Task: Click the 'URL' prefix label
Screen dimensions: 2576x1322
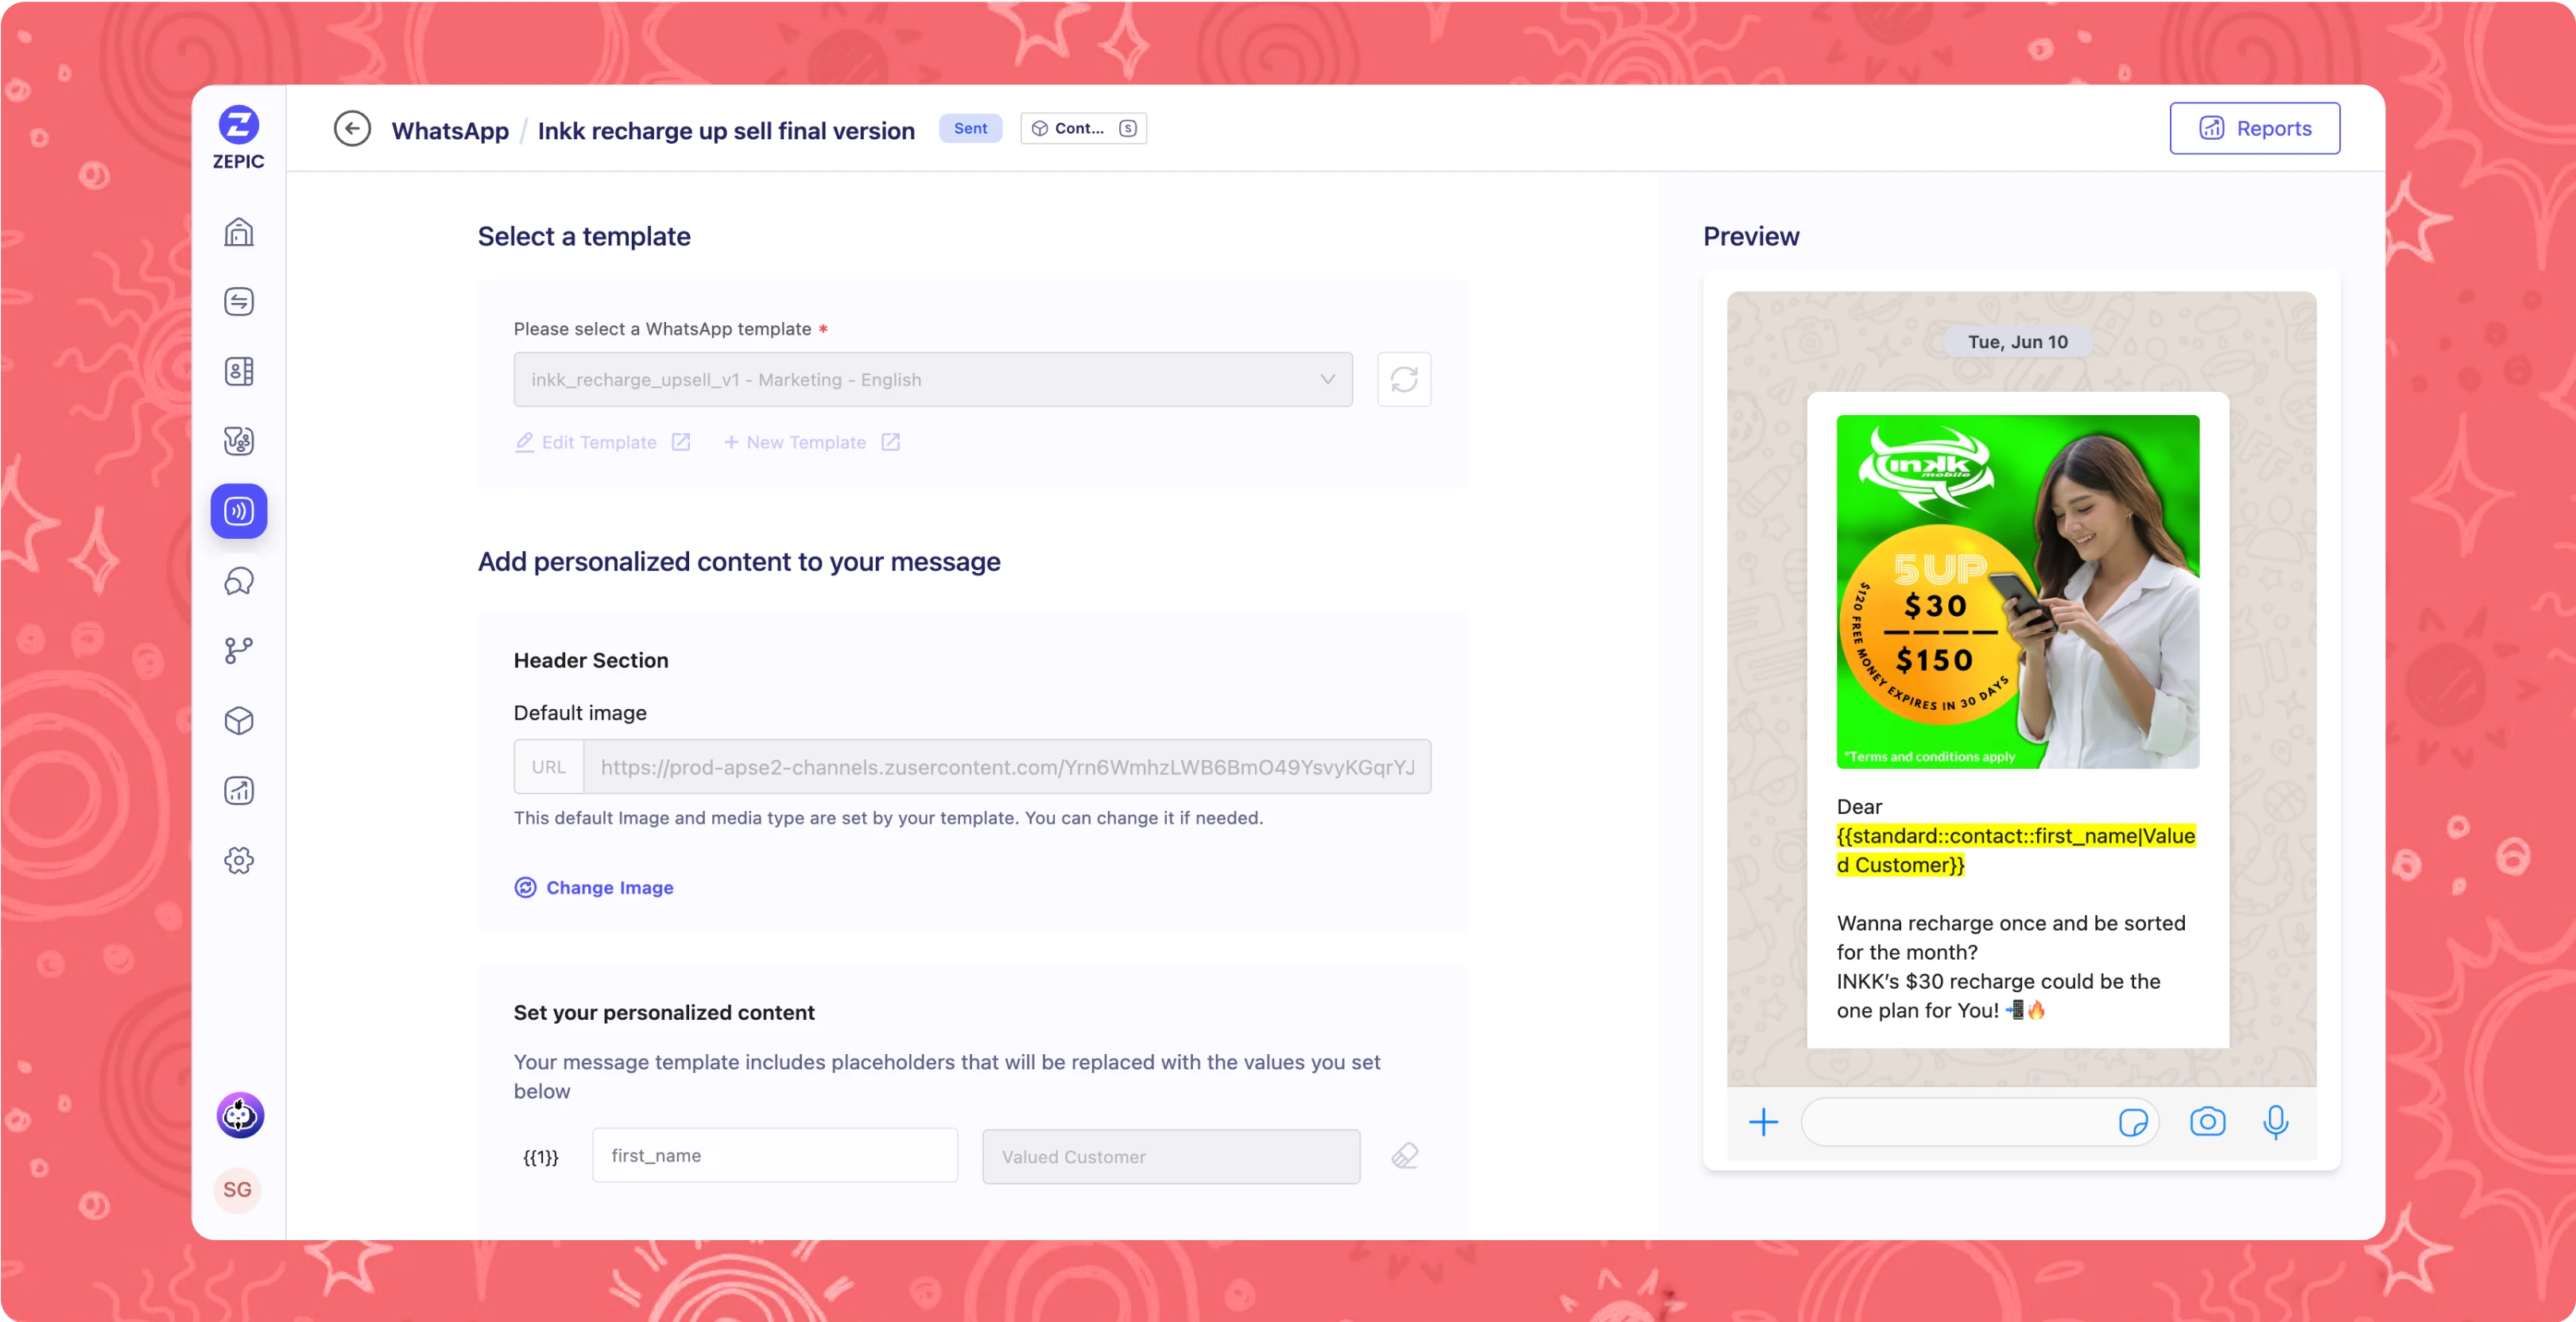Action: click(x=549, y=767)
